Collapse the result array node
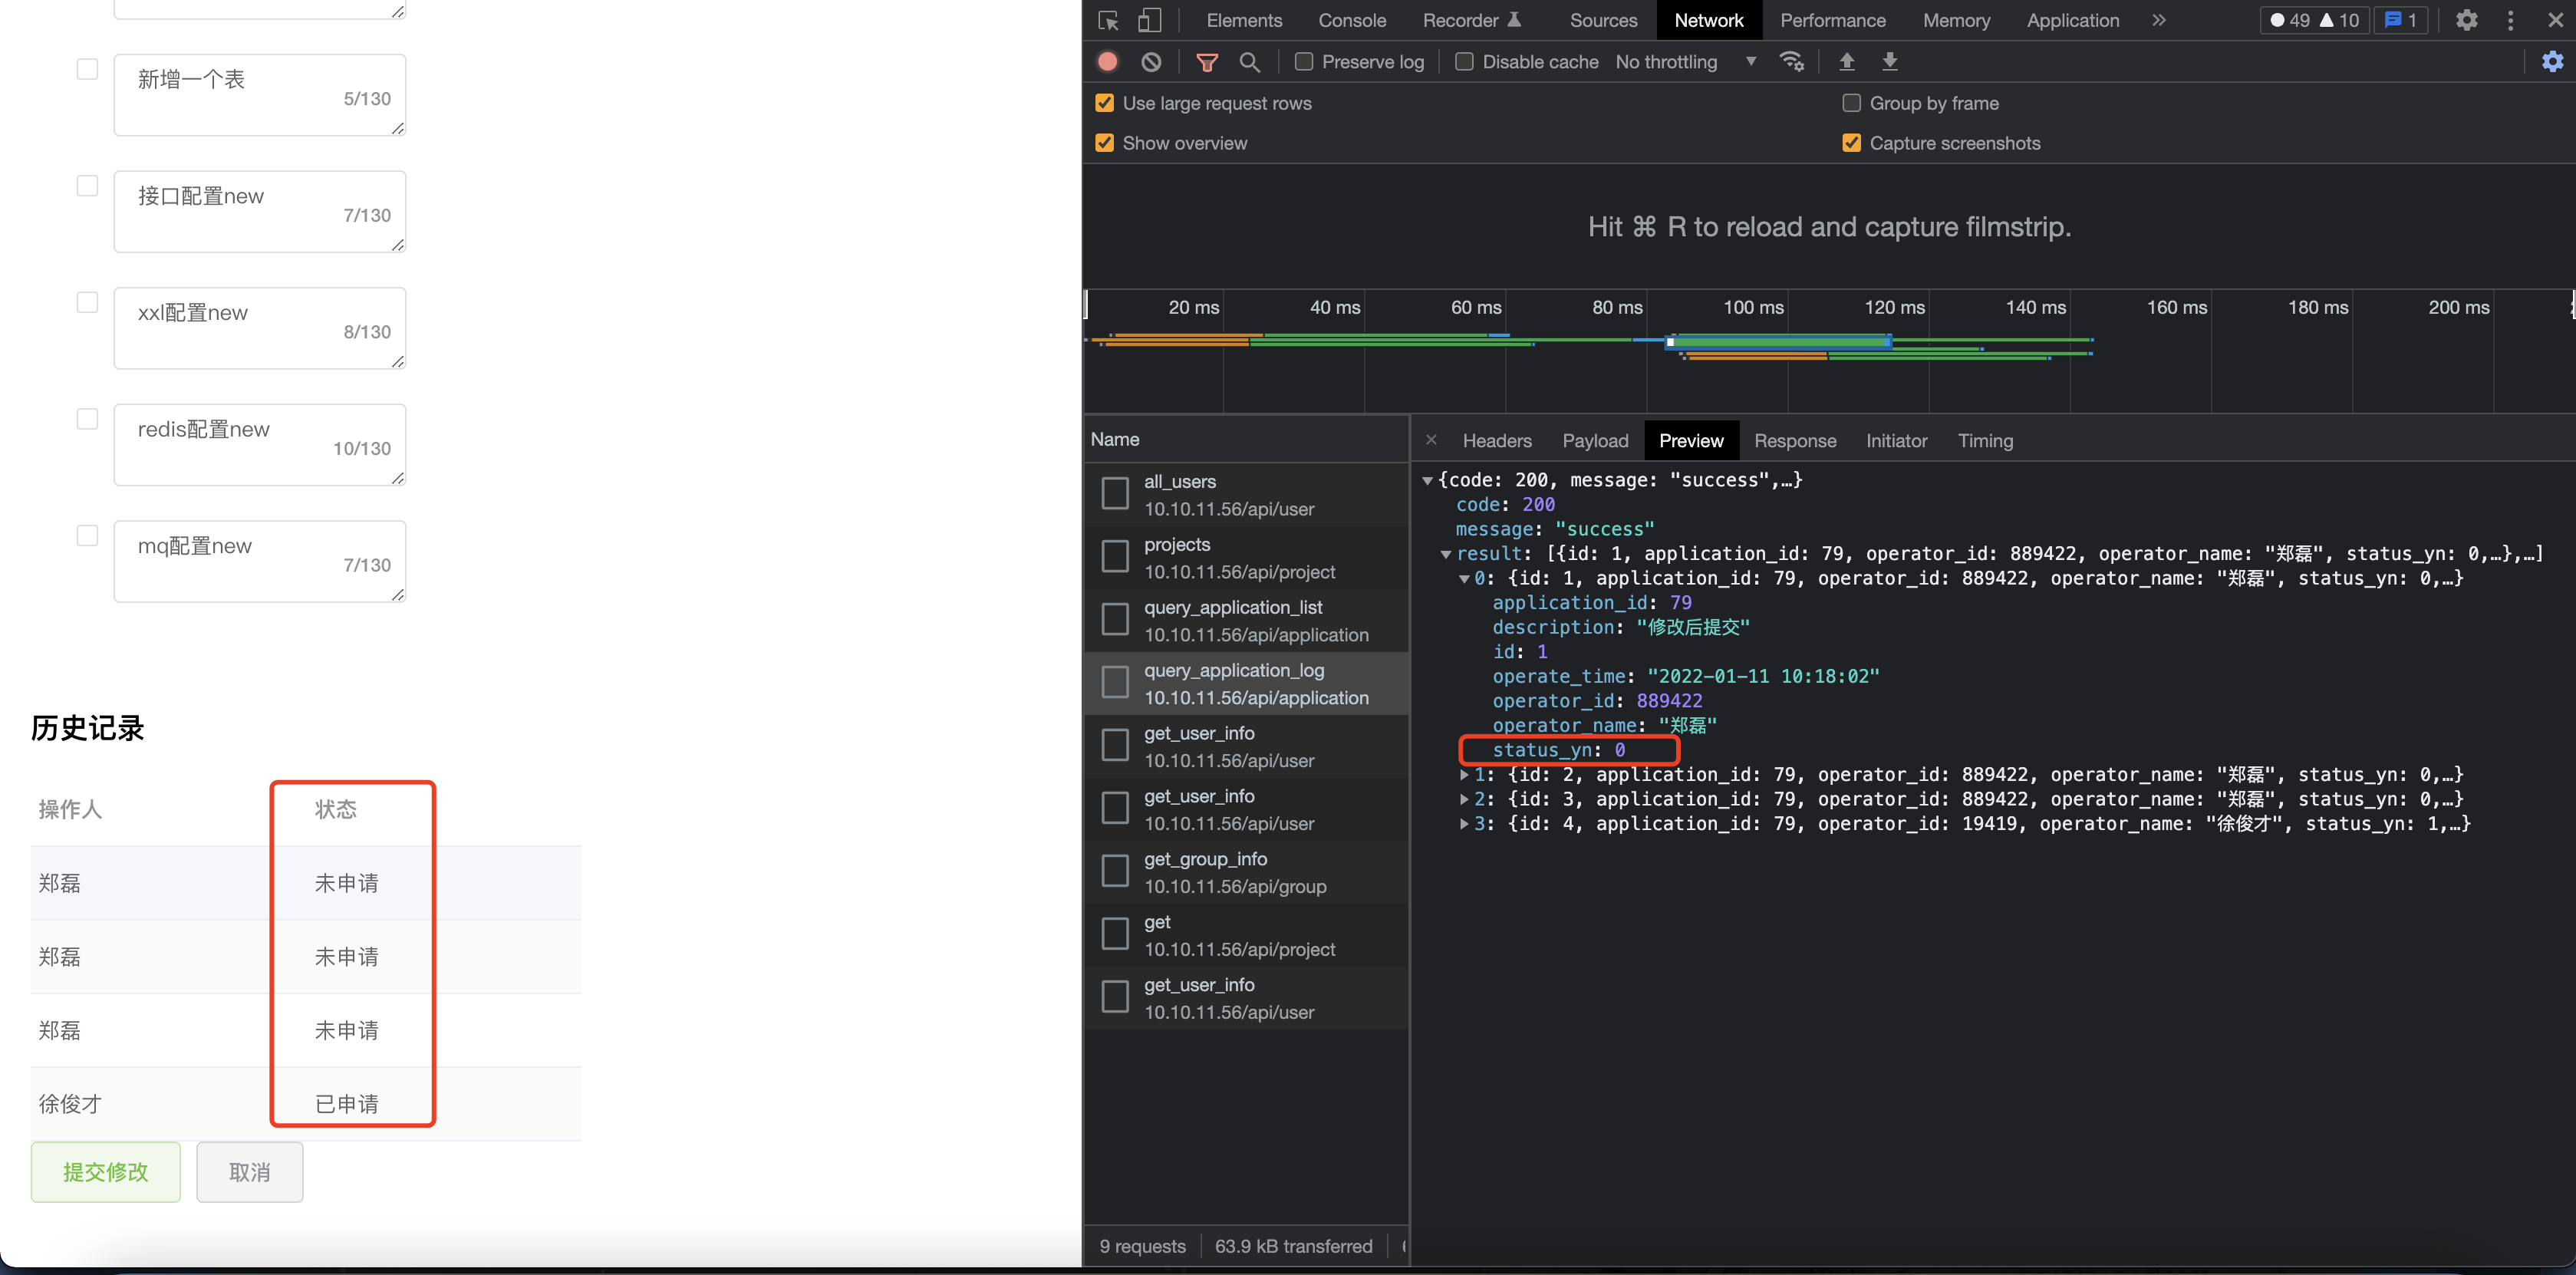 point(1445,554)
